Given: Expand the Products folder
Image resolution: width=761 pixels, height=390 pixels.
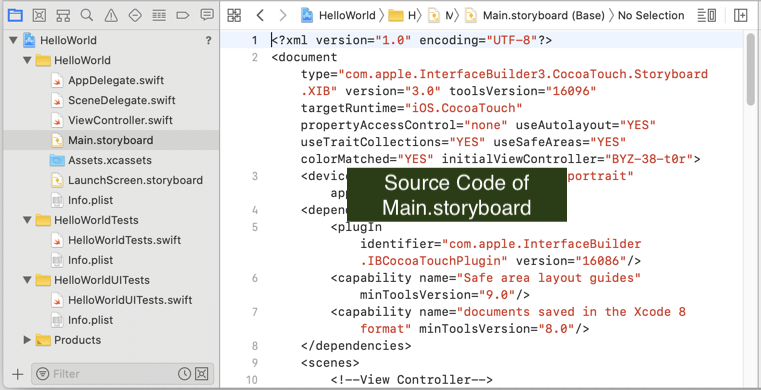Looking at the screenshot, I should coord(27,340).
